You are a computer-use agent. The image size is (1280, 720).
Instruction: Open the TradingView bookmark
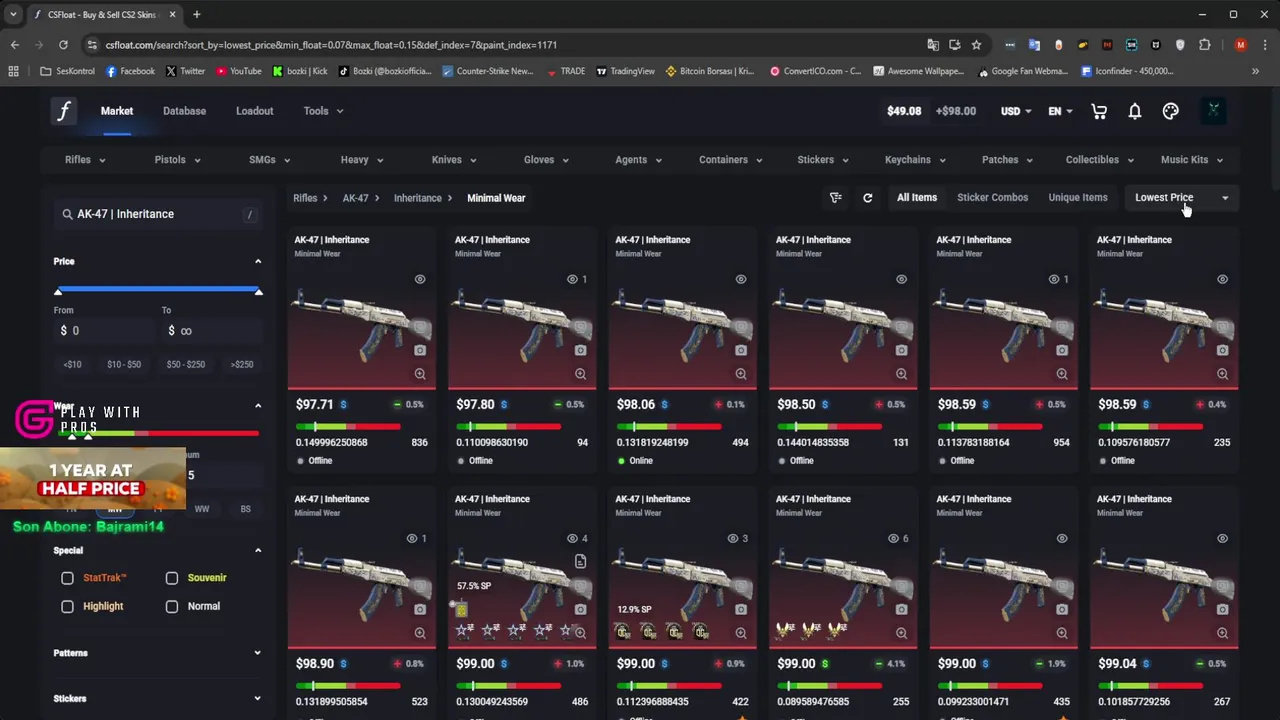pos(625,71)
